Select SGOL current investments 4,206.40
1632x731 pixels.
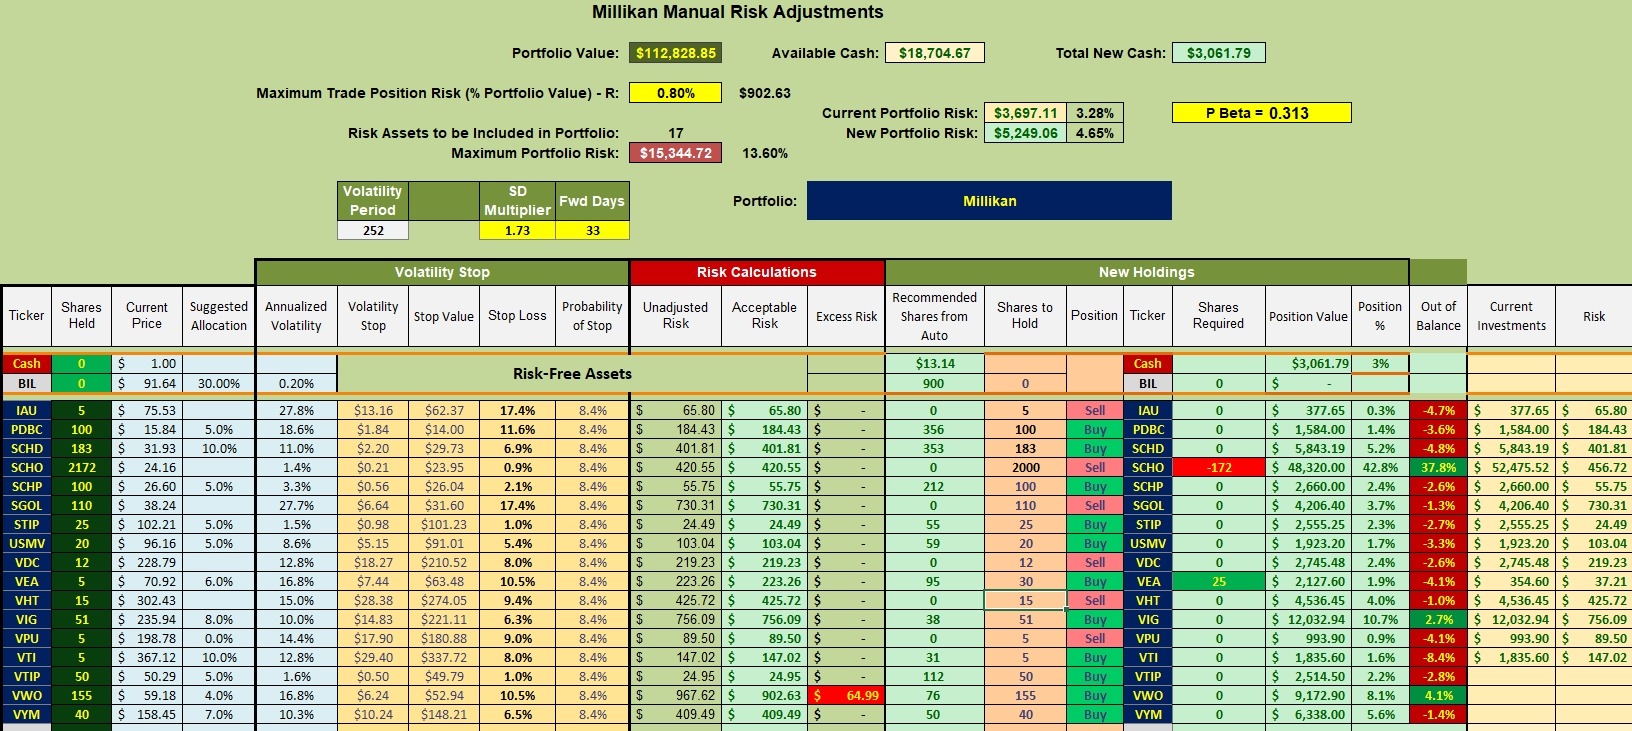tap(1511, 505)
